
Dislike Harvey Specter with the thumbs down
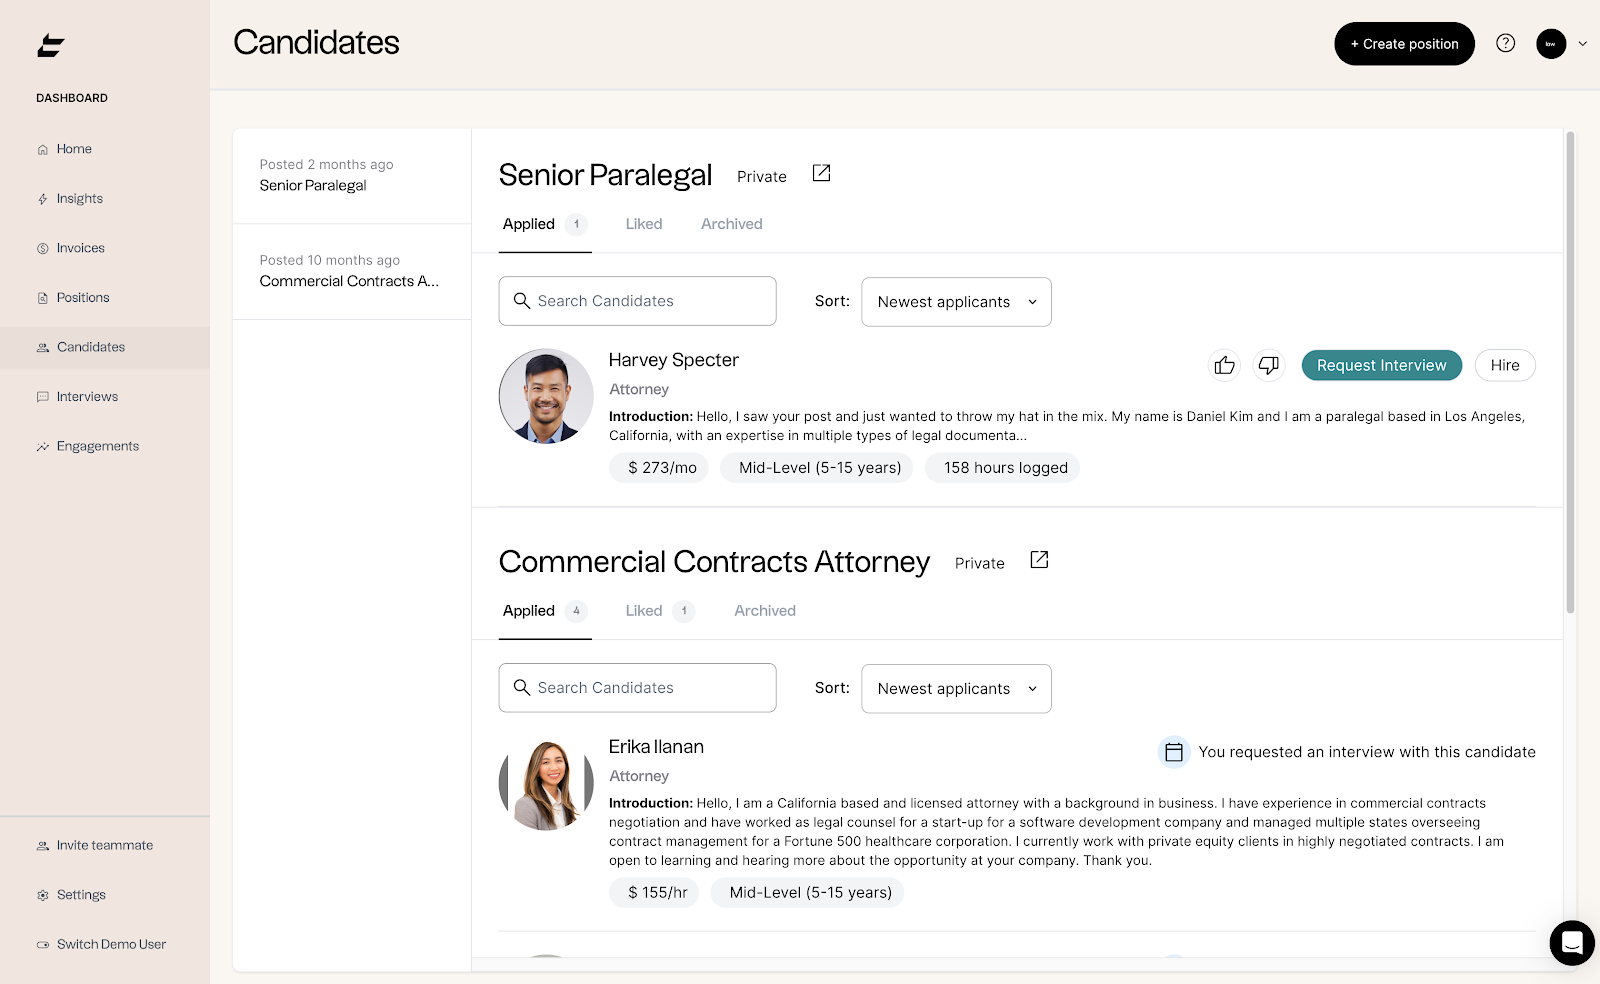point(1269,365)
